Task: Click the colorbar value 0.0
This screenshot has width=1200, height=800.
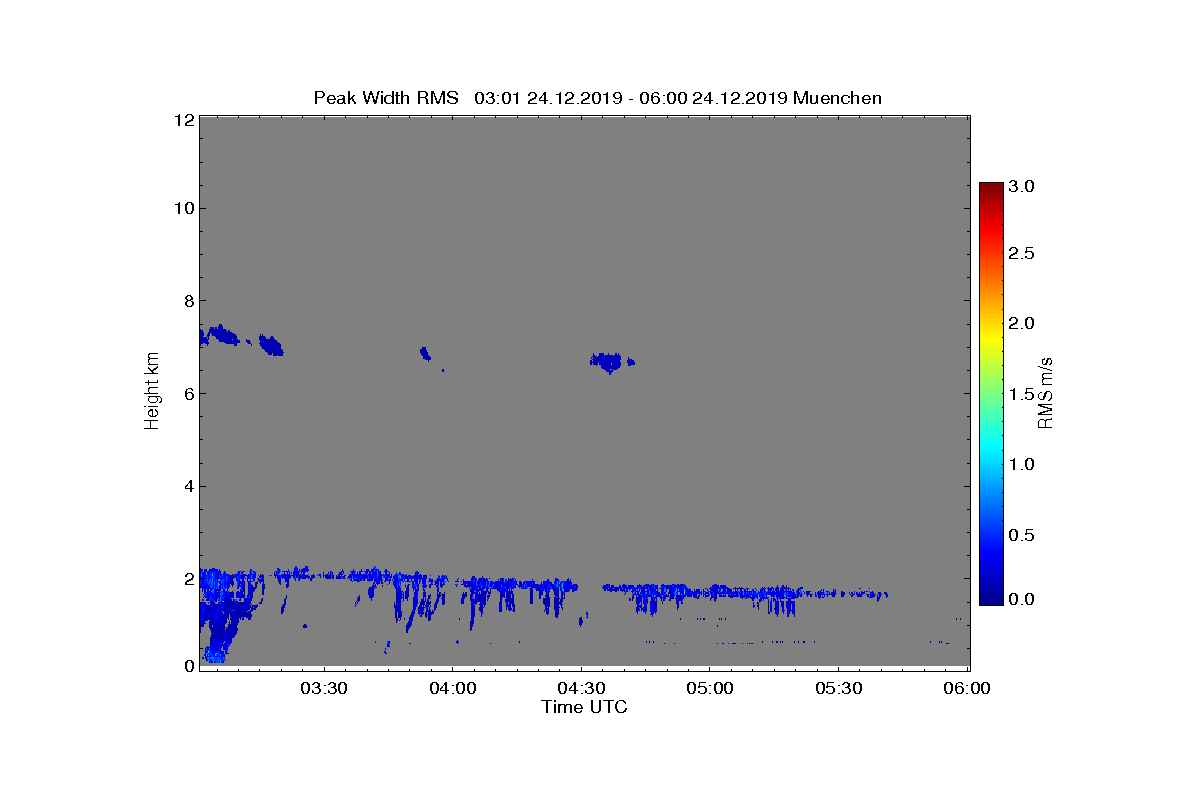Action: coord(1021,599)
